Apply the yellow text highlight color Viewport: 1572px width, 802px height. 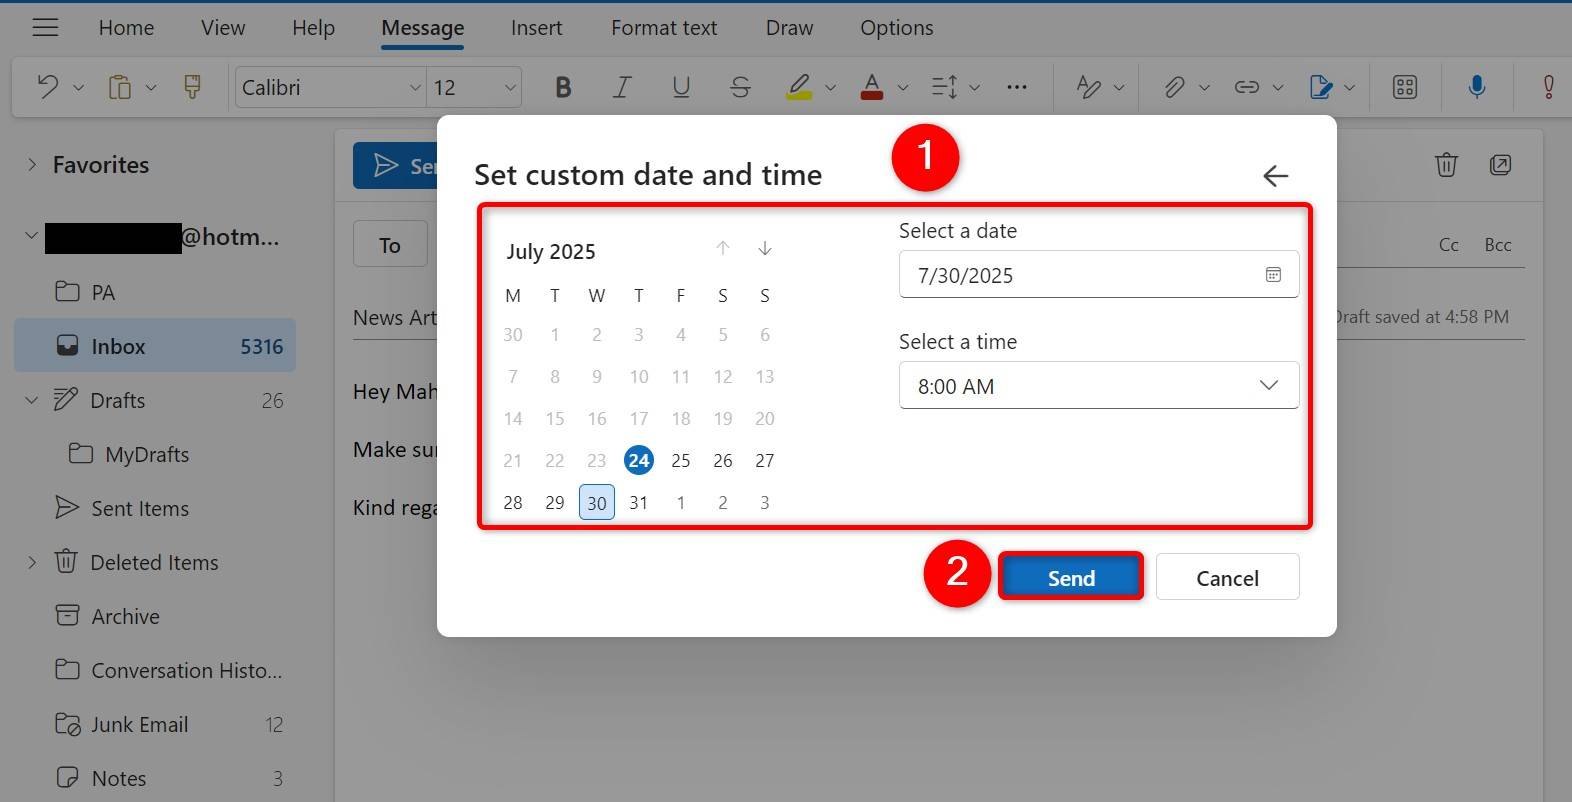click(x=799, y=87)
